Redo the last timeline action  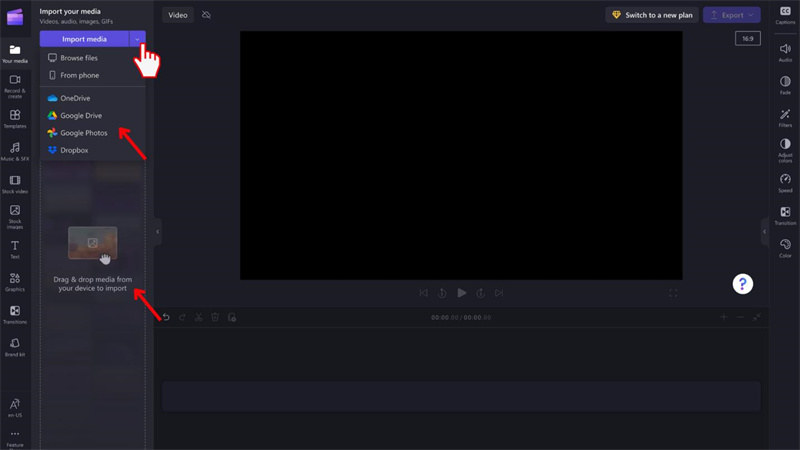tap(182, 317)
